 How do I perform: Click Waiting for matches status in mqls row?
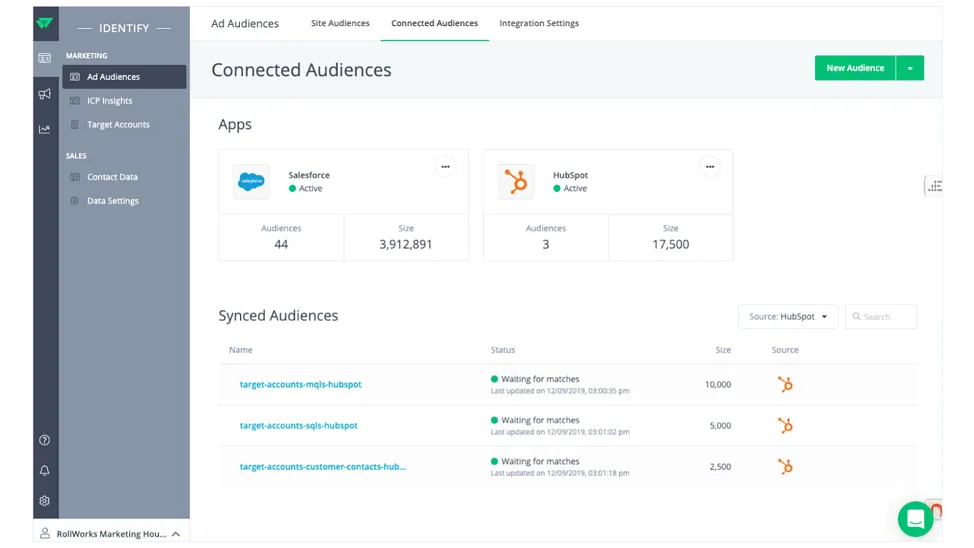(x=540, y=379)
